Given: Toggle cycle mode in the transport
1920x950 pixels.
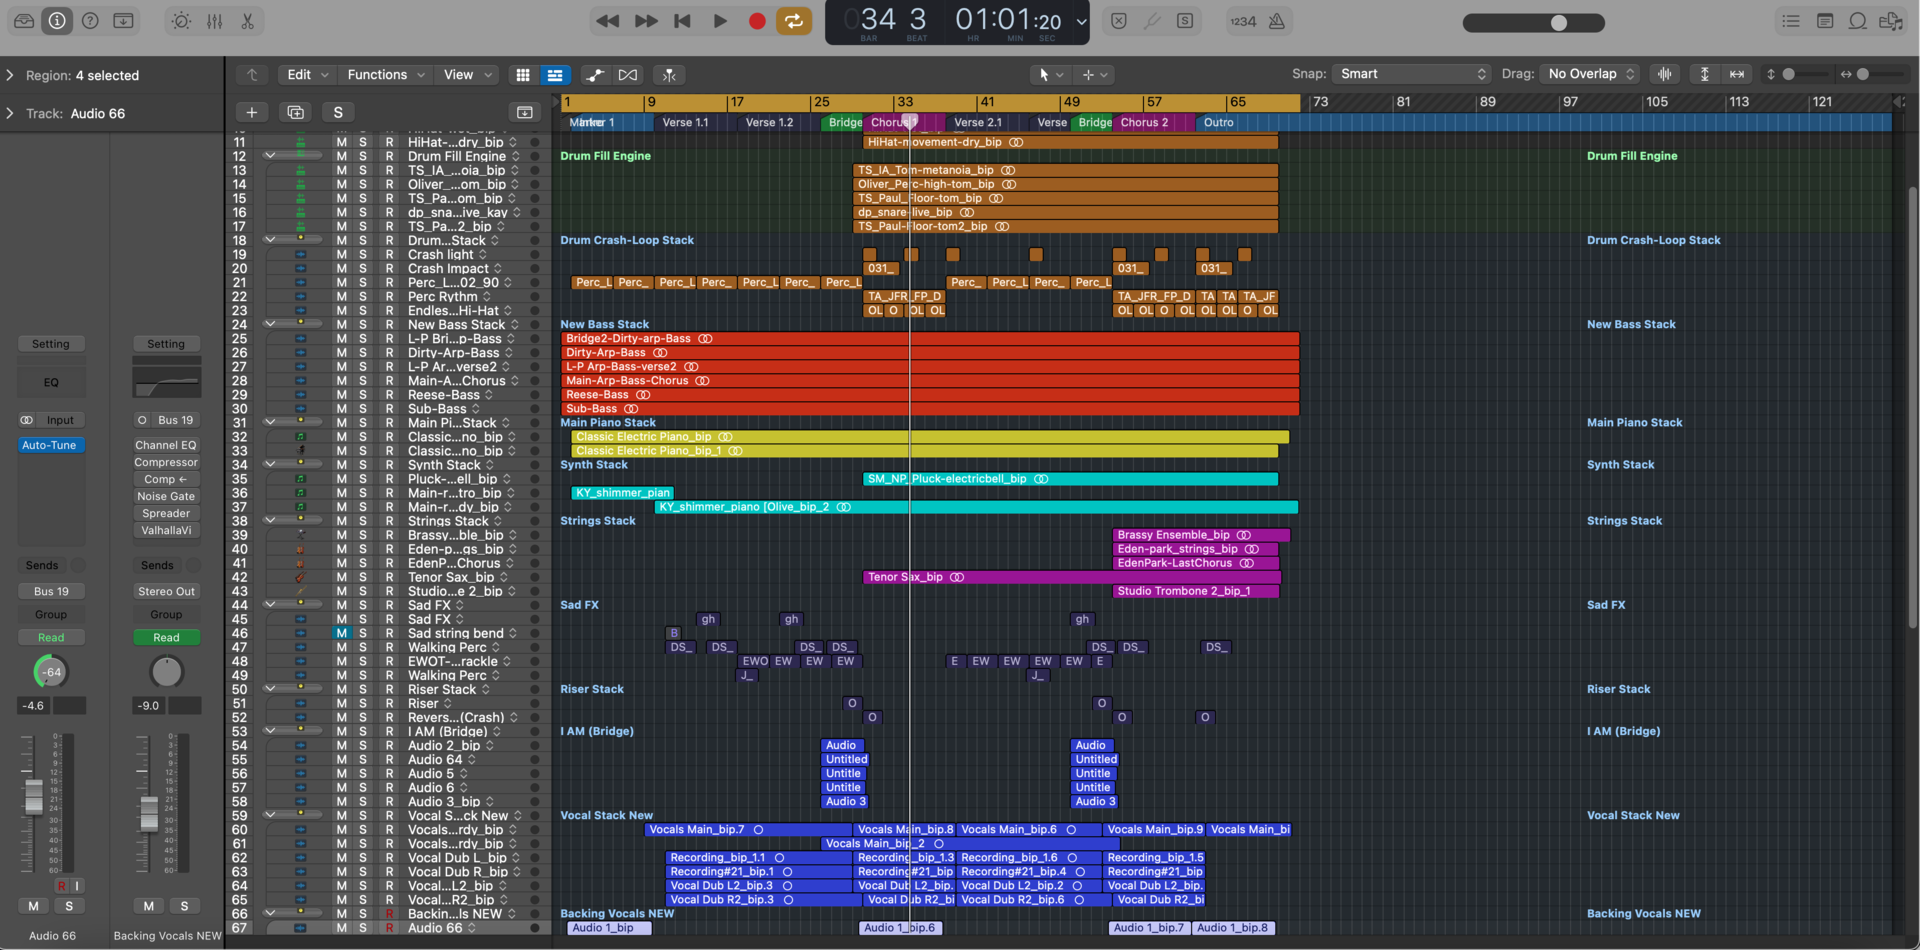Looking at the screenshot, I should [794, 20].
